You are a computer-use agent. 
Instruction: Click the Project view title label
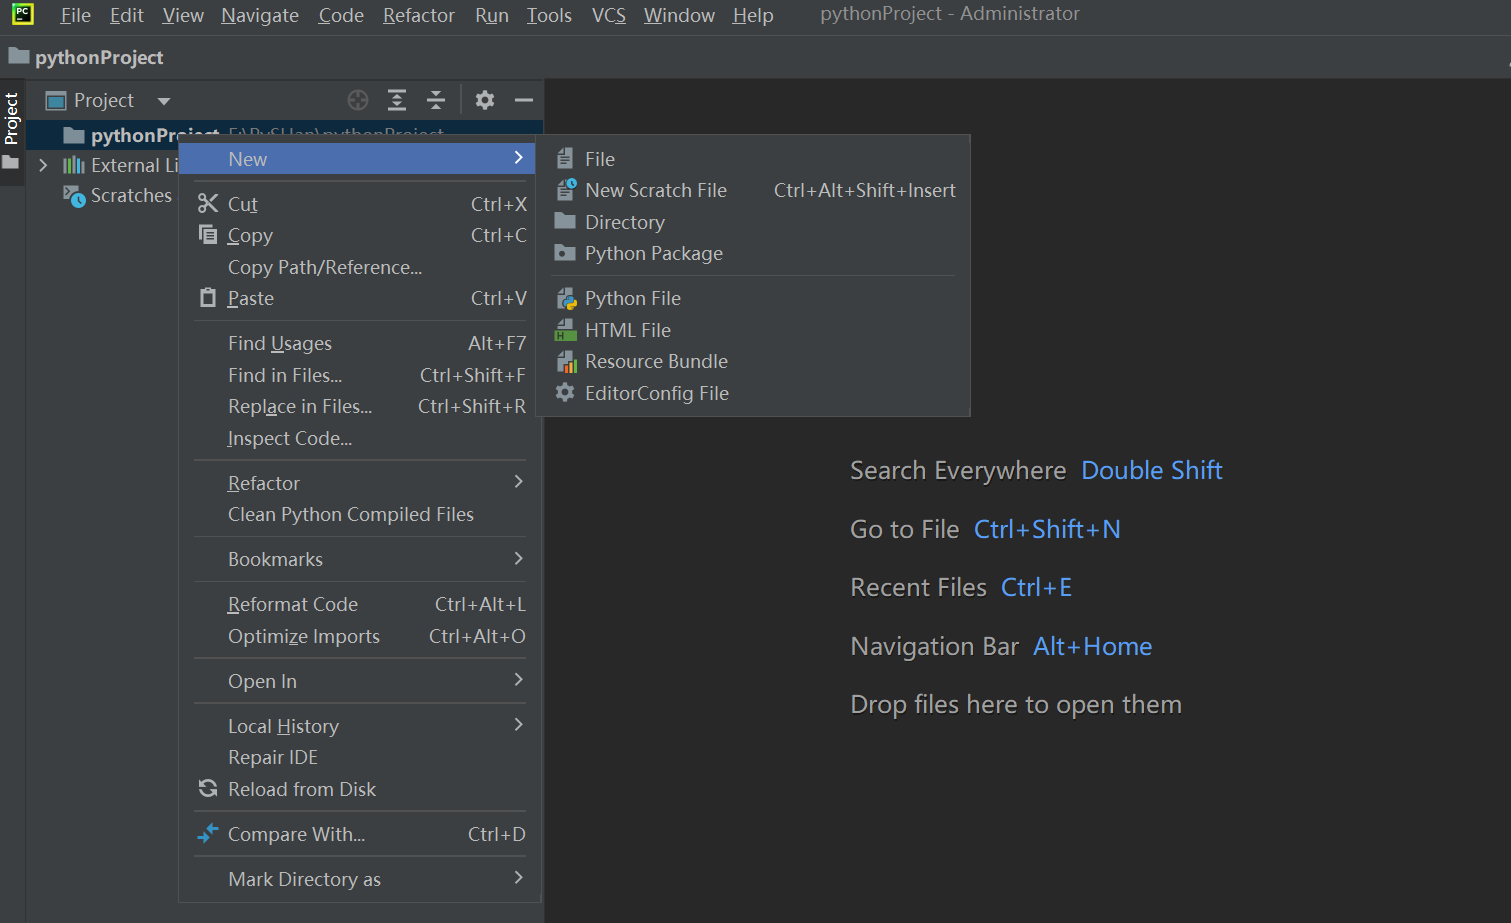[x=104, y=100]
